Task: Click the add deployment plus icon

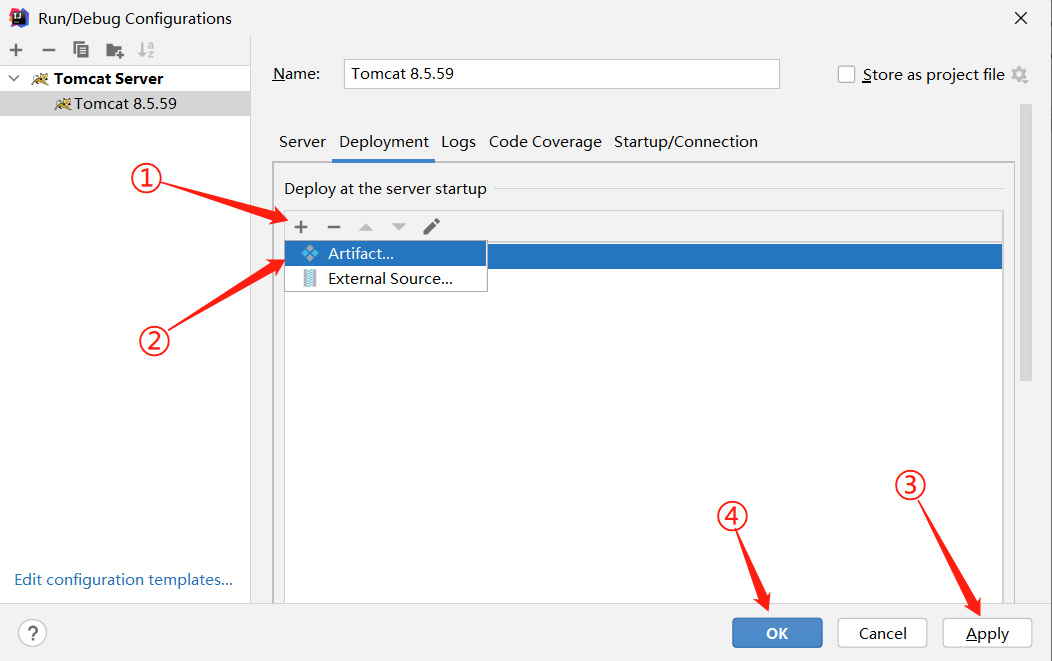Action: coord(301,227)
